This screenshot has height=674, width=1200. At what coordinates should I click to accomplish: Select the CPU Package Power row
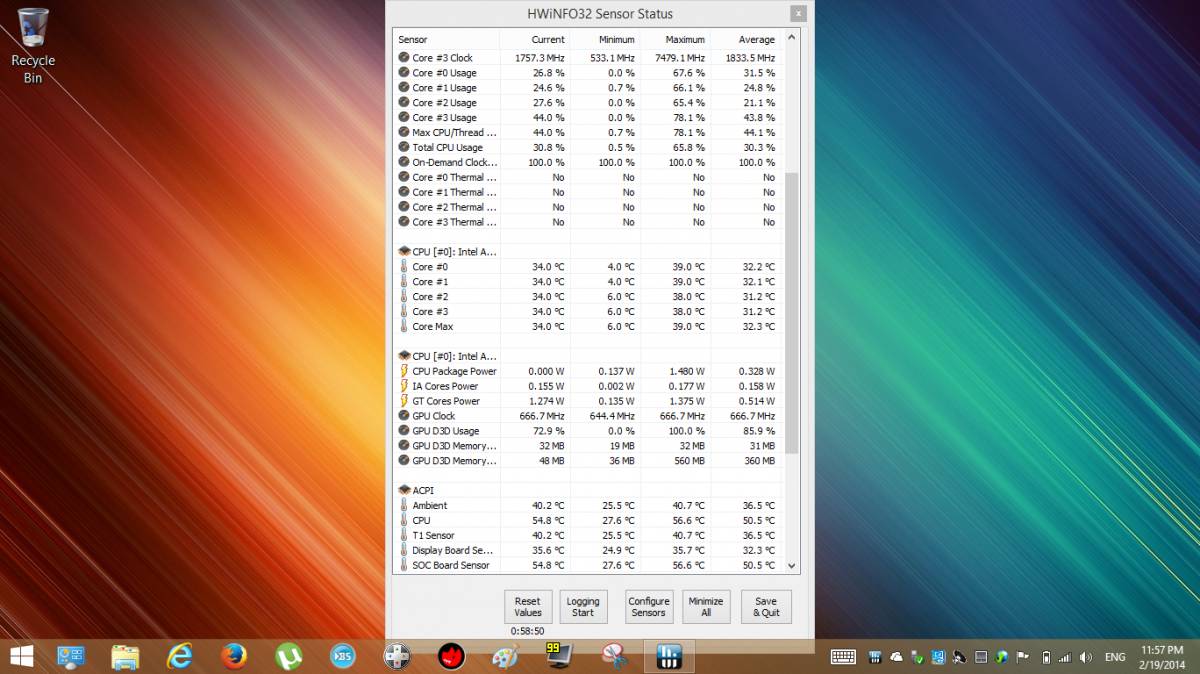tap(587, 371)
